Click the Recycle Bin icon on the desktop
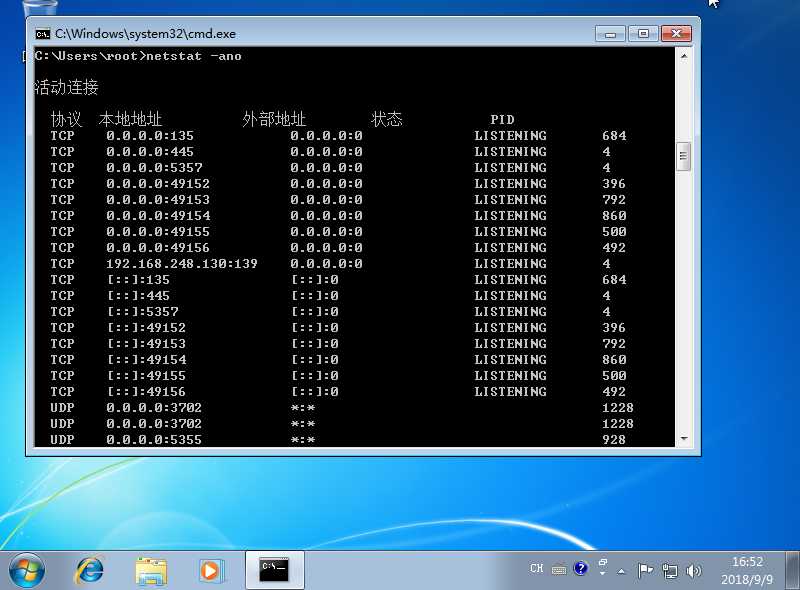 click(x=40, y=7)
